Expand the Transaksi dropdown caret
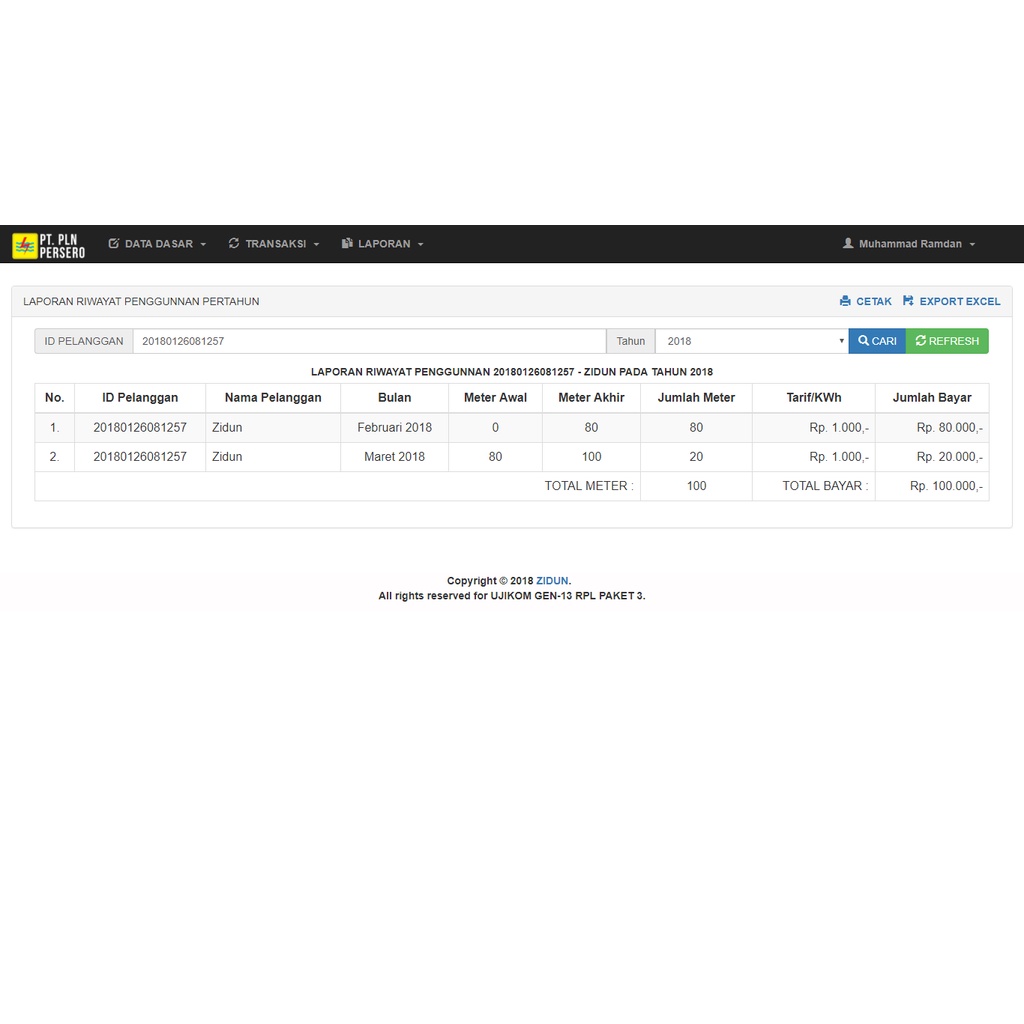 tap(317, 244)
